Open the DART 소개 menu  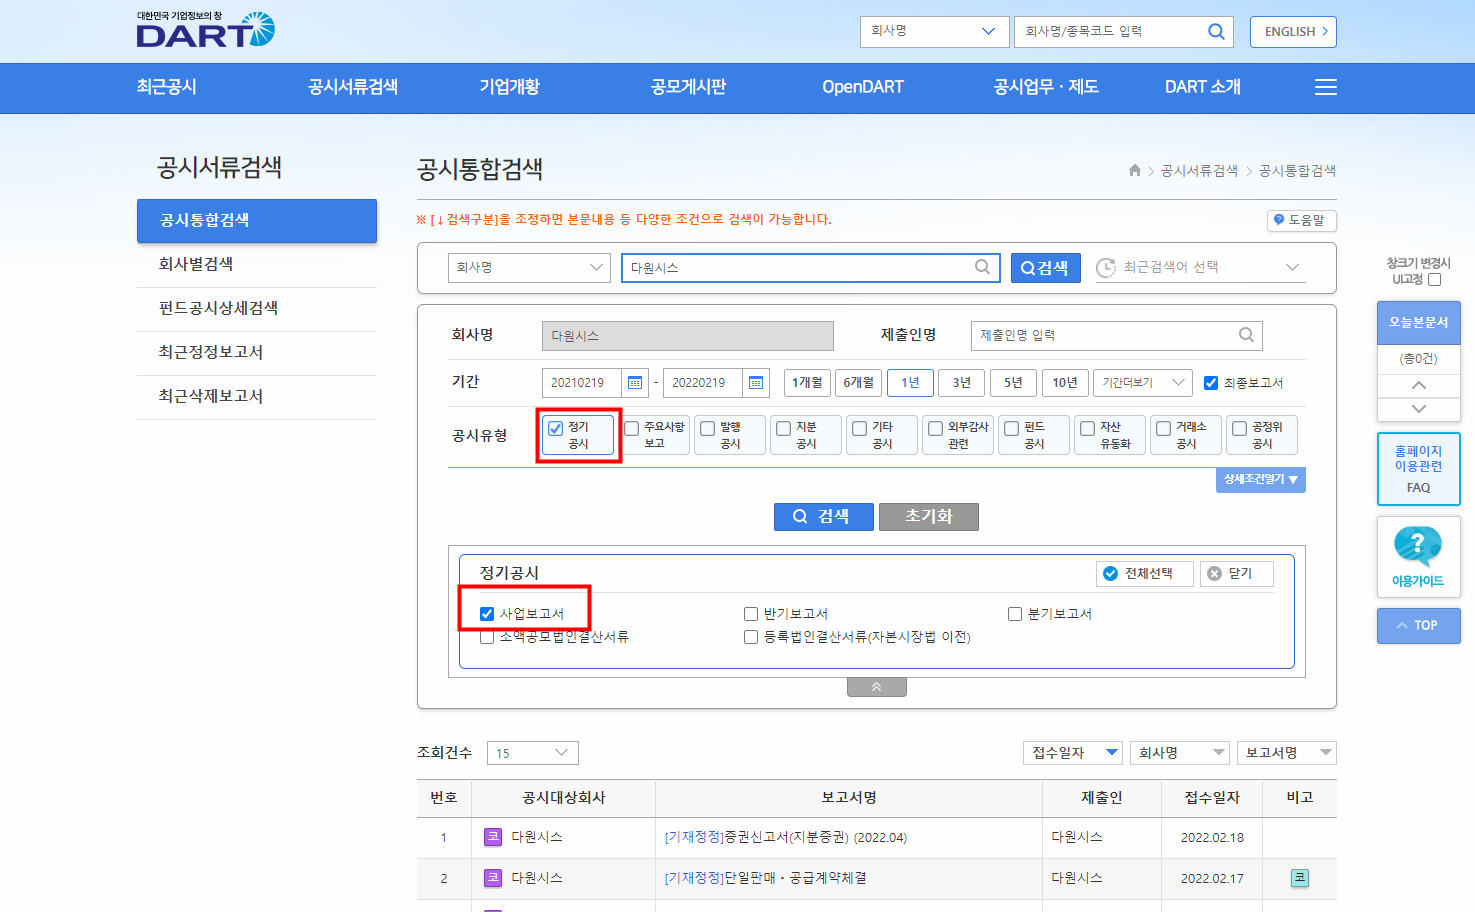[1203, 87]
